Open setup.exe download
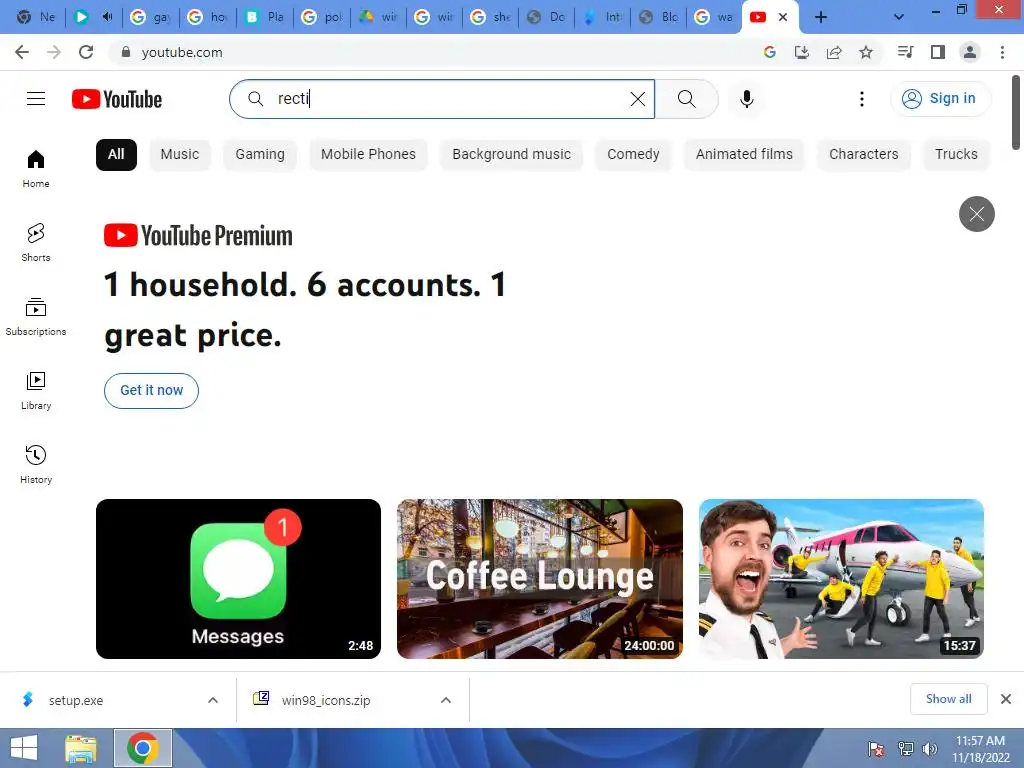The width and height of the screenshot is (1024, 768). (x=76, y=700)
